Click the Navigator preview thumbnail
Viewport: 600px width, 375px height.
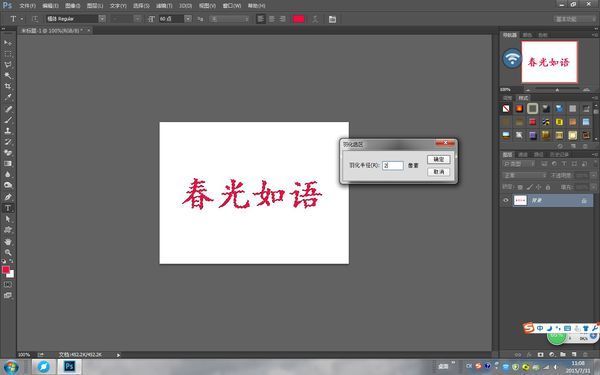[x=549, y=62]
